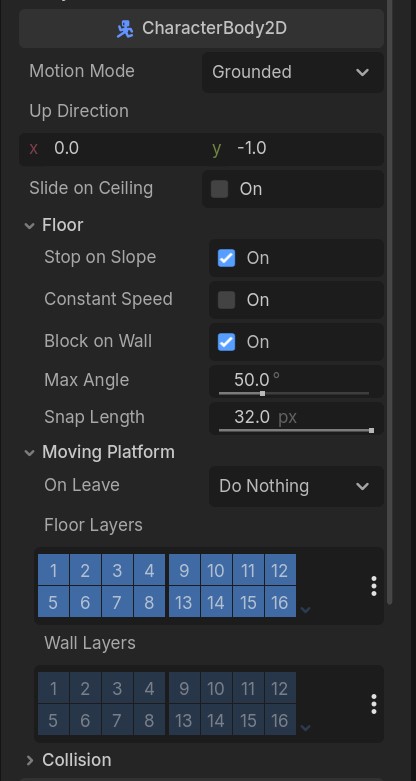
Task: Open Wall Layers three-dot options menu
Action: (x=374, y=704)
